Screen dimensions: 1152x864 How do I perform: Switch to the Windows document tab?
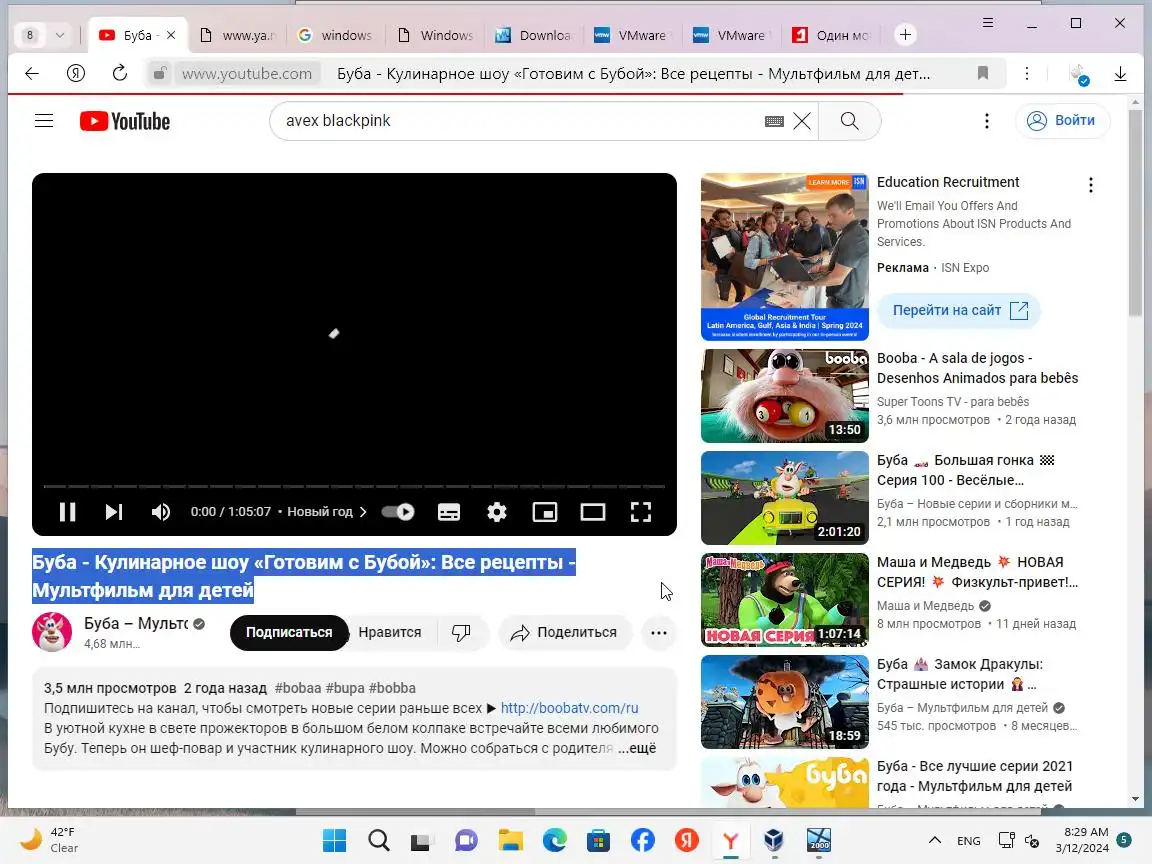coord(436,35)
